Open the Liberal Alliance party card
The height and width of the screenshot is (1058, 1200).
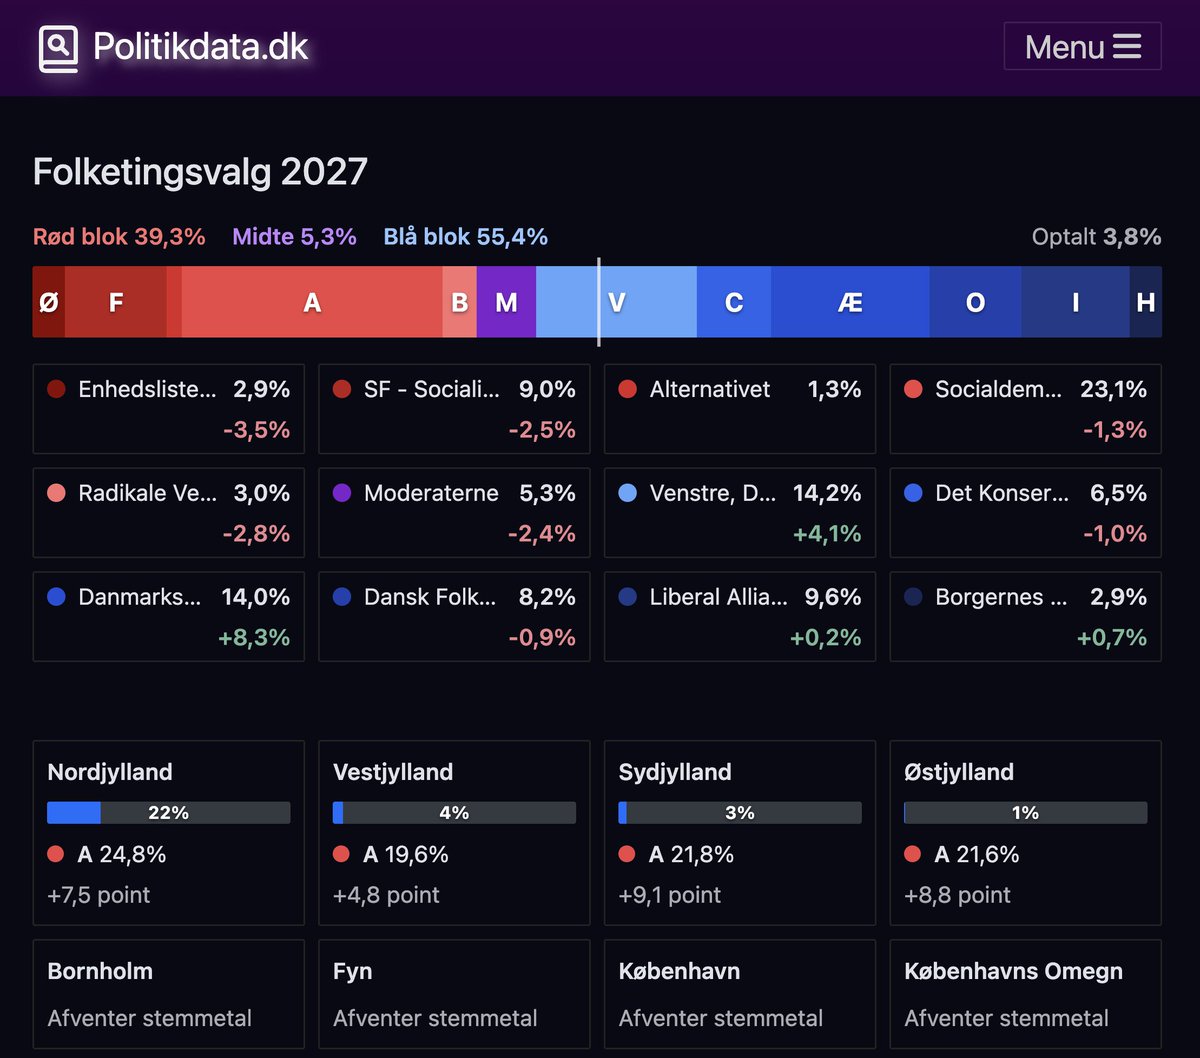coord(740,617)
